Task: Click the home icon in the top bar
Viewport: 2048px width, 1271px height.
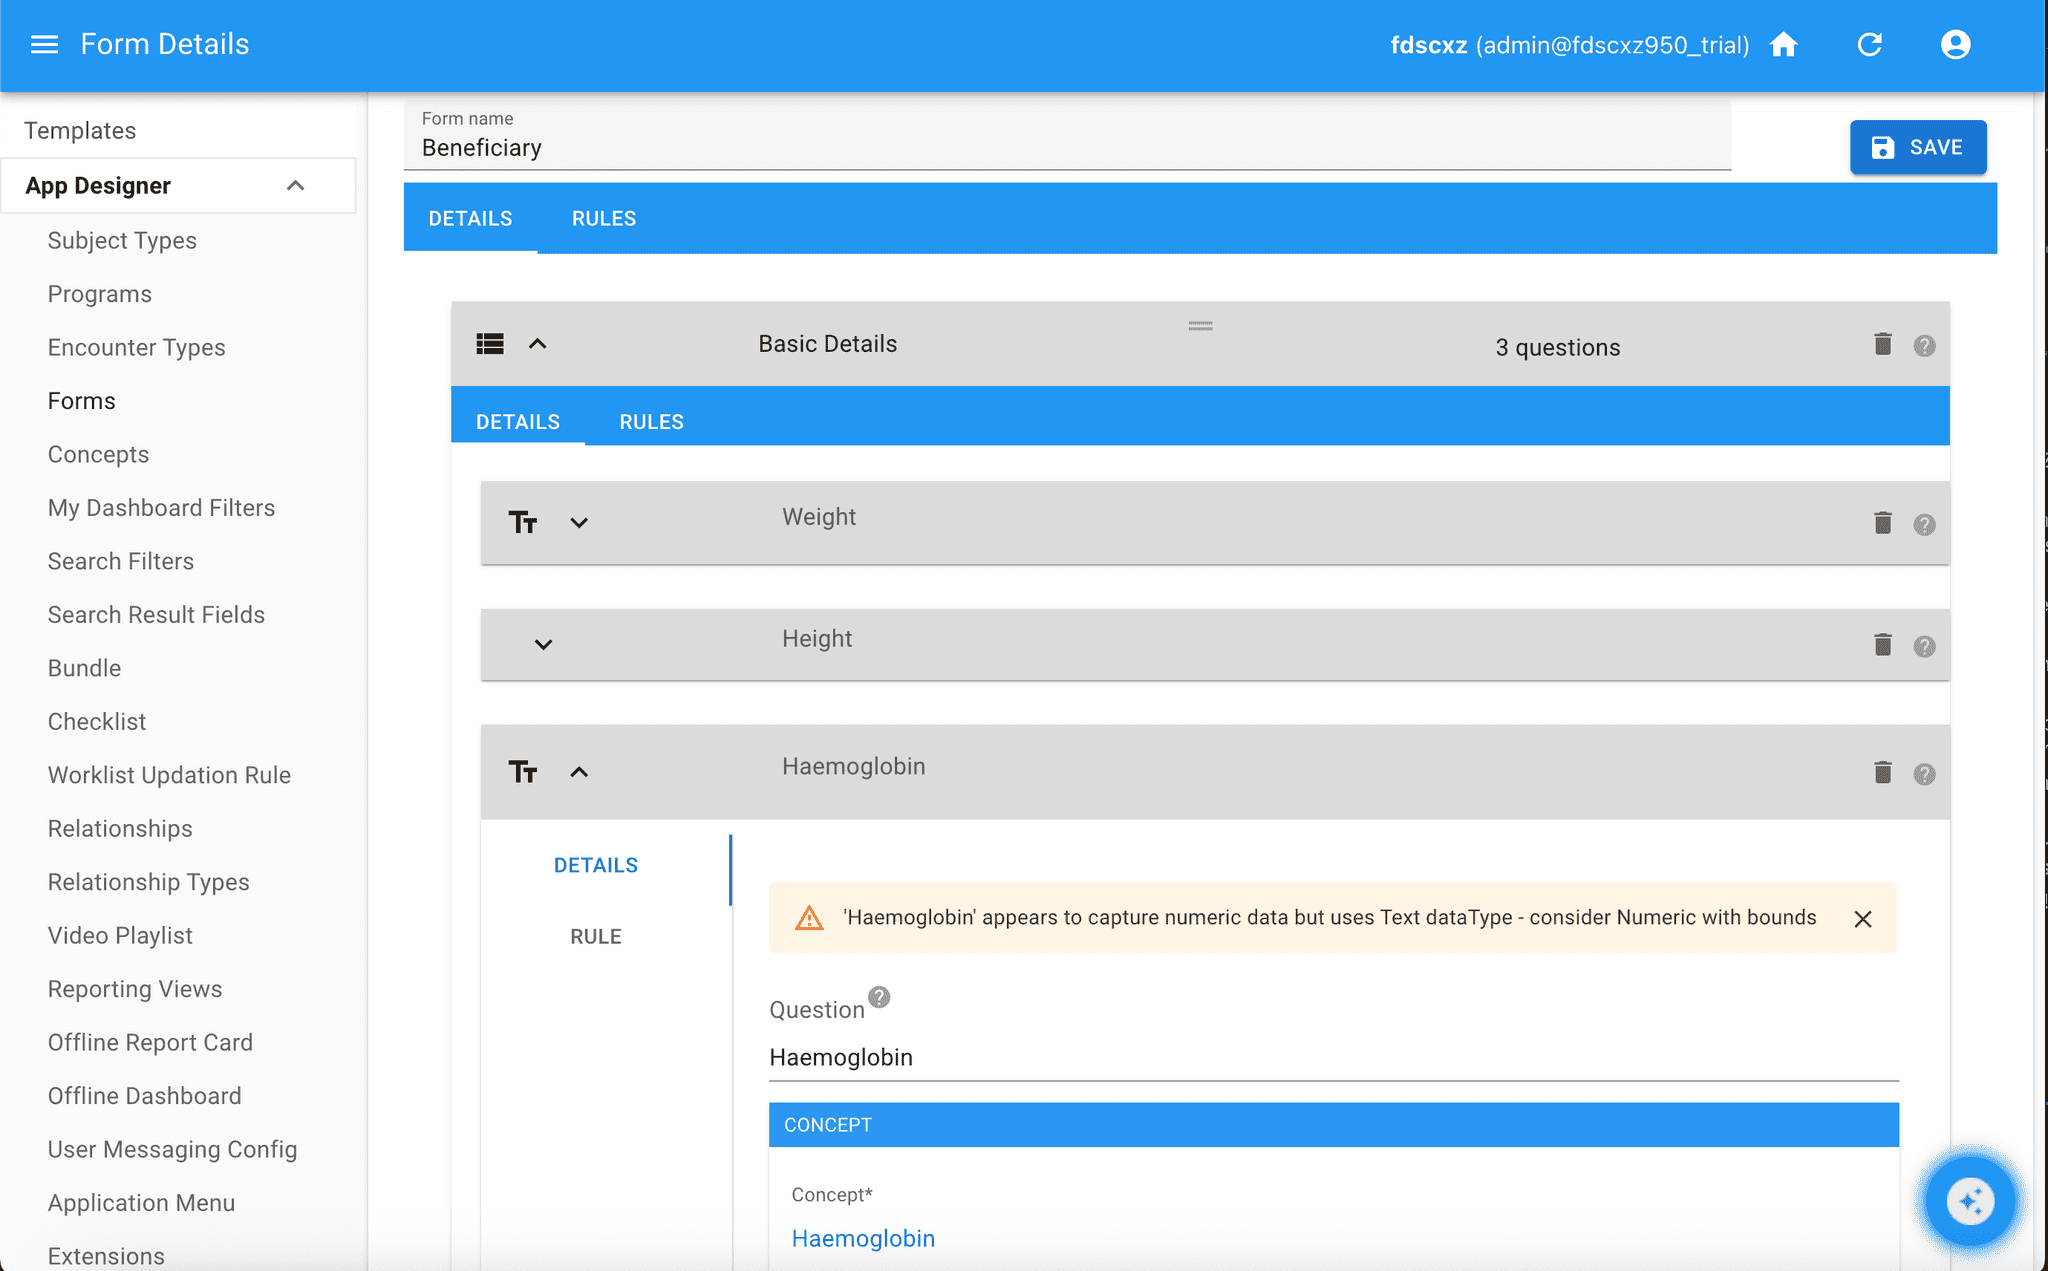Action: (1784, 44)
